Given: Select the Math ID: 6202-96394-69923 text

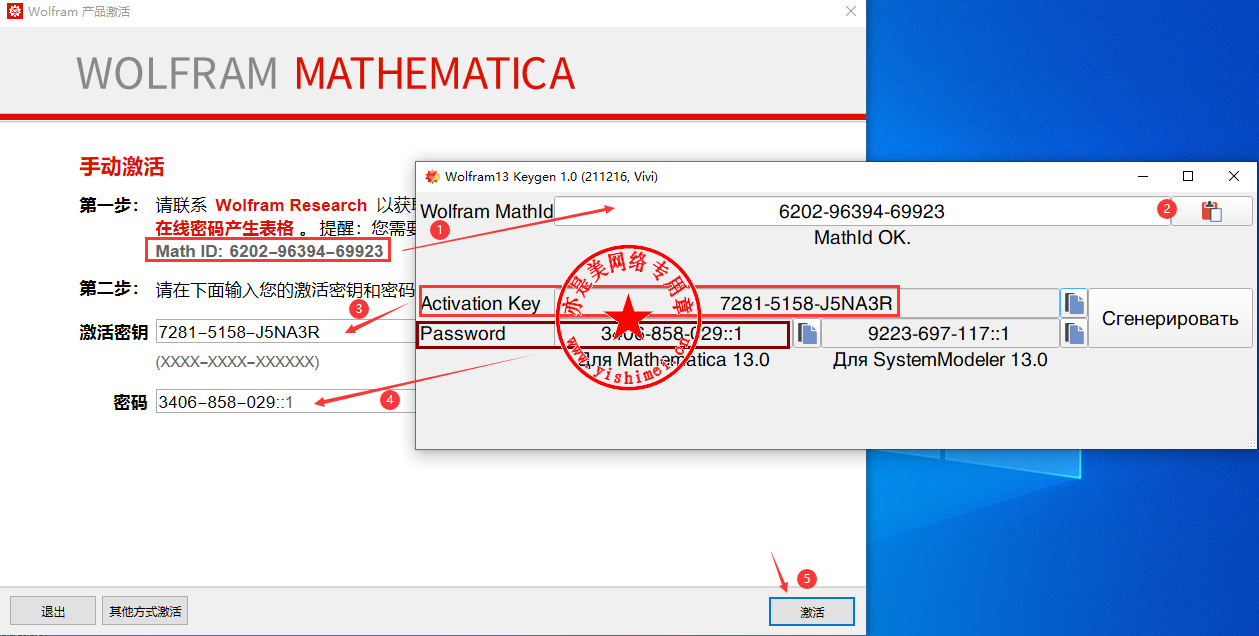Looking at the screenshot, I should tap(269, 251).
